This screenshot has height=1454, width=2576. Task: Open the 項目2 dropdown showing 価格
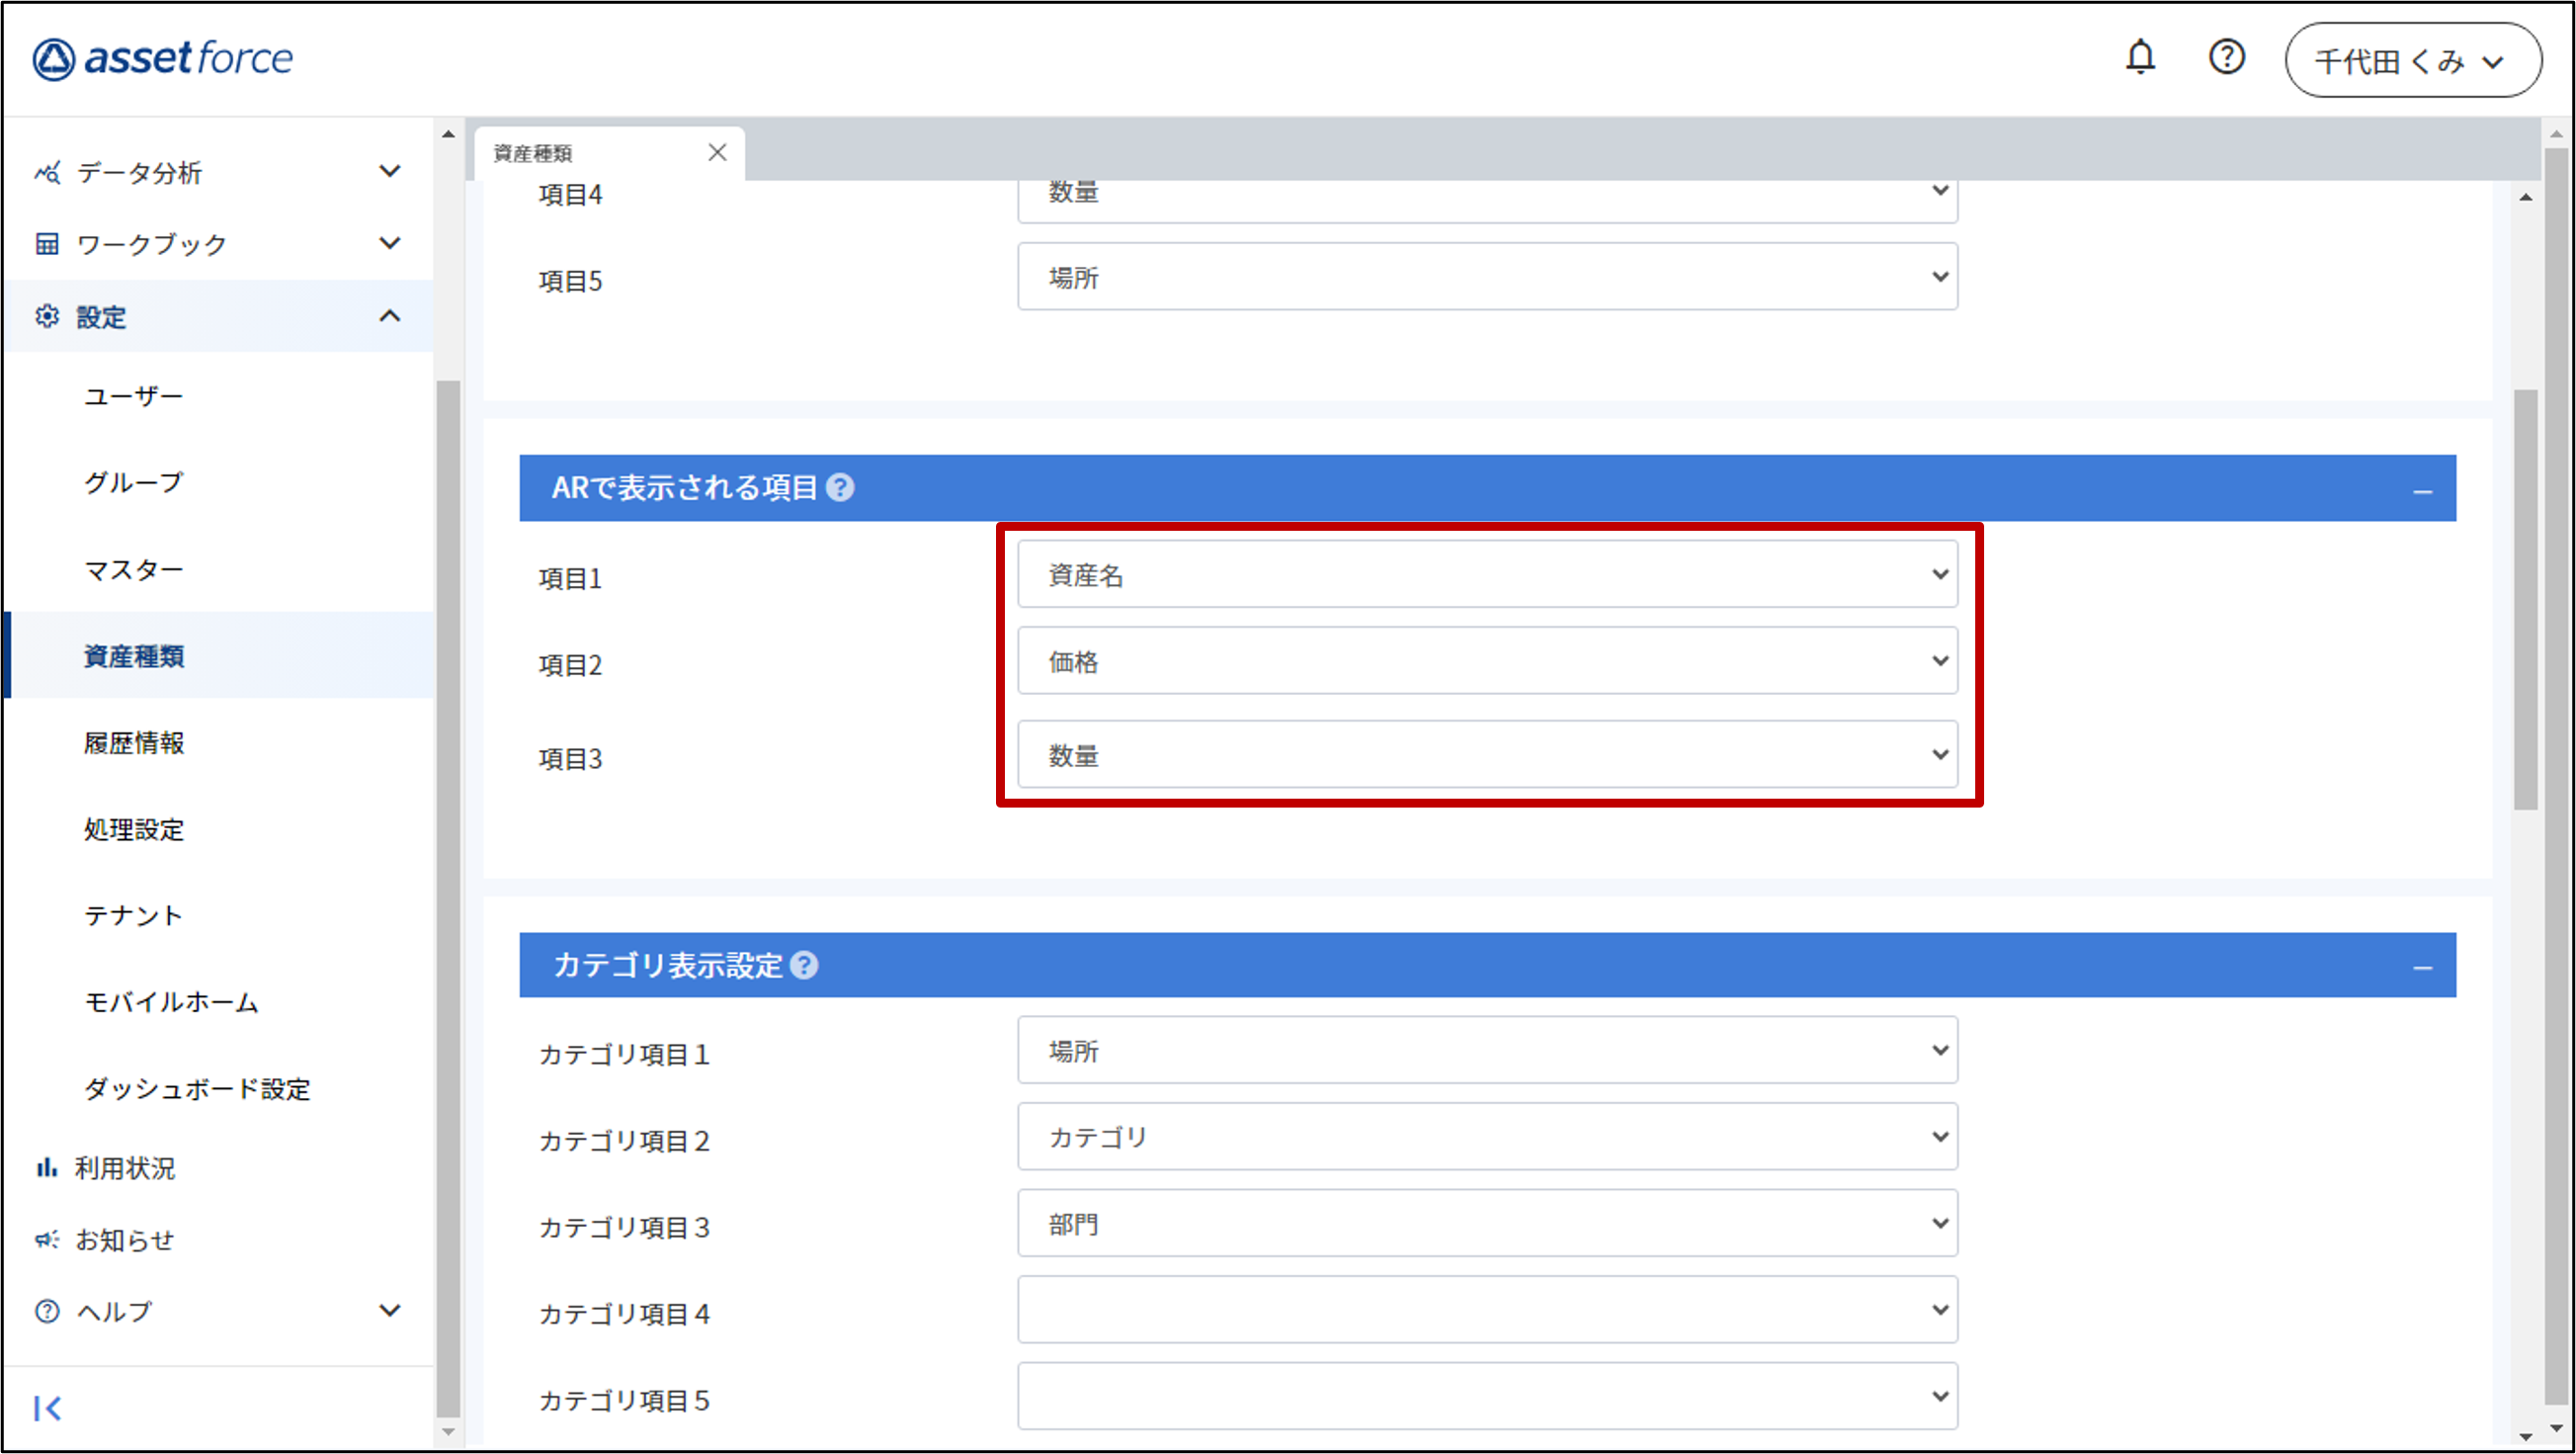click(x=1487, y=661)
